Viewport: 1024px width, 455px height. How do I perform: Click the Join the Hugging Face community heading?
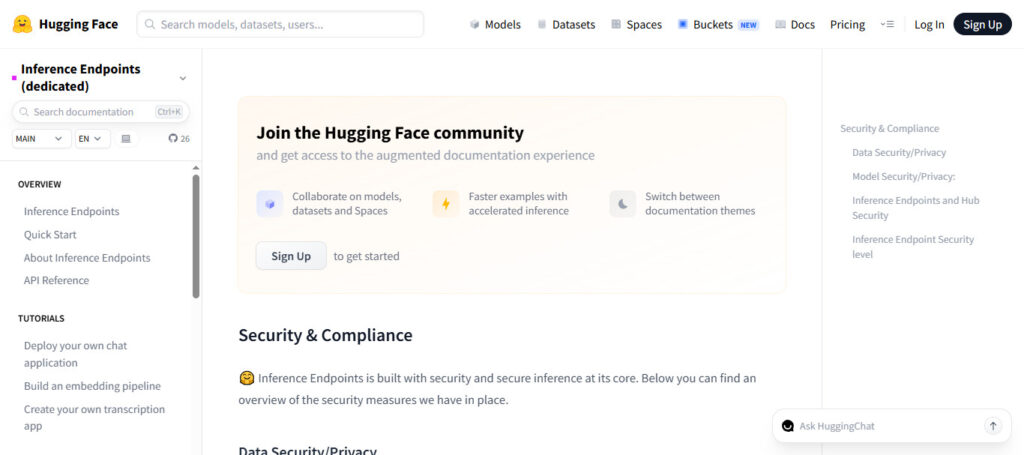390,133
